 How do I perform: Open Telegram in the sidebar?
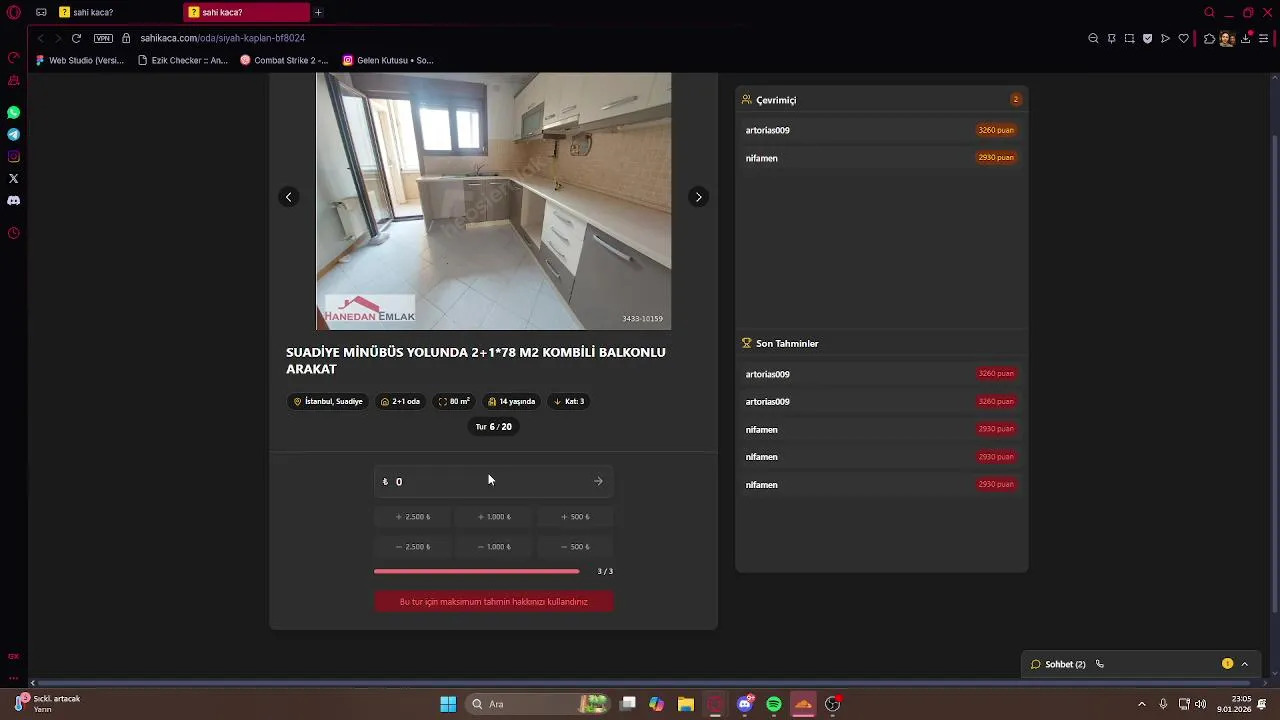(14, 134)
